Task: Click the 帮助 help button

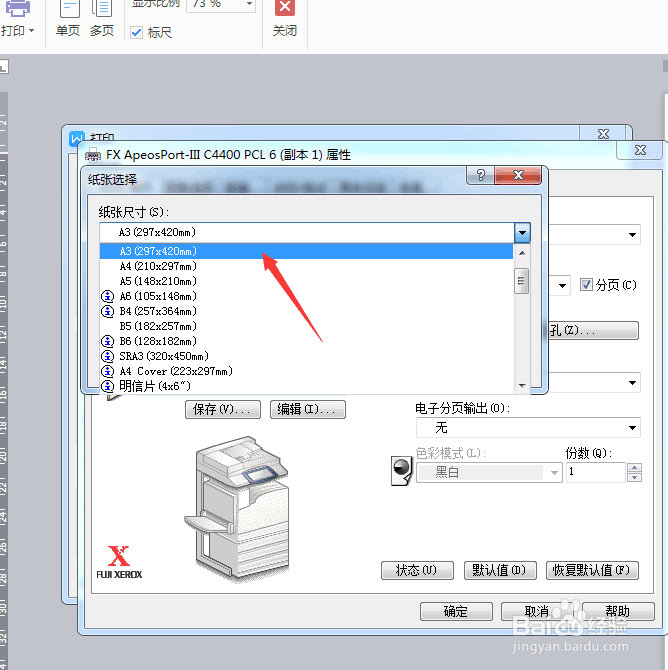Action: point(618,611)
